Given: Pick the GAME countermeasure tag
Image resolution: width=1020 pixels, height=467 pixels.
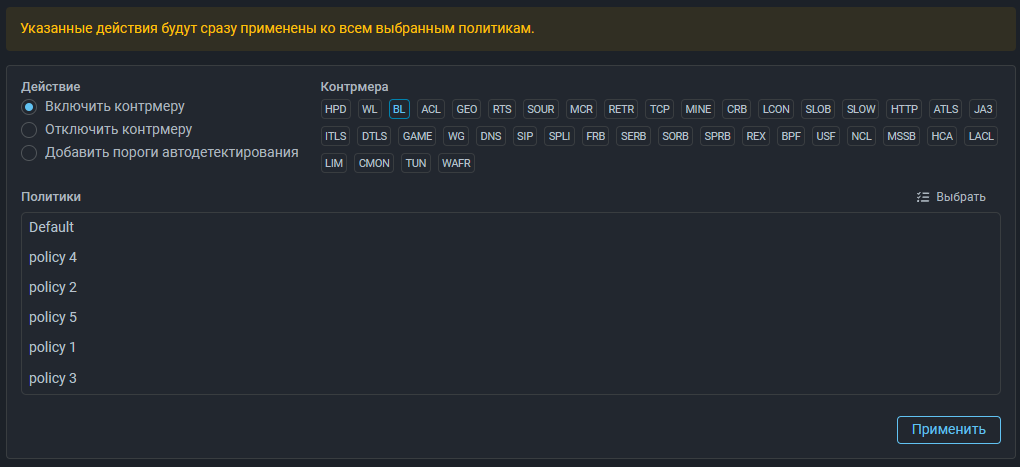Looking at the screenshot, I should pos(417,136).
